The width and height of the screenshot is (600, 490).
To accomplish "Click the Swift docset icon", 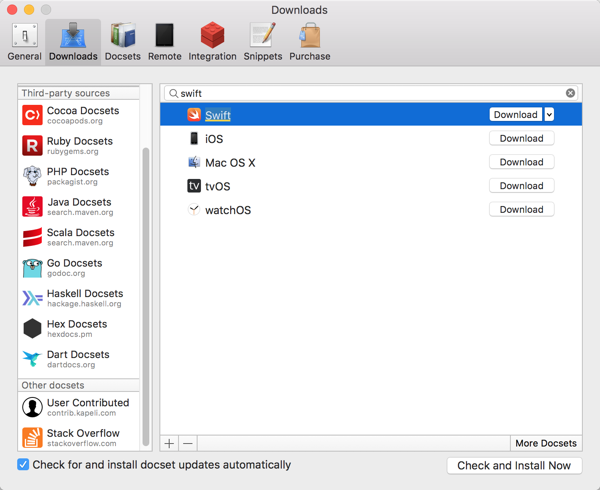I will click(194, 114).
